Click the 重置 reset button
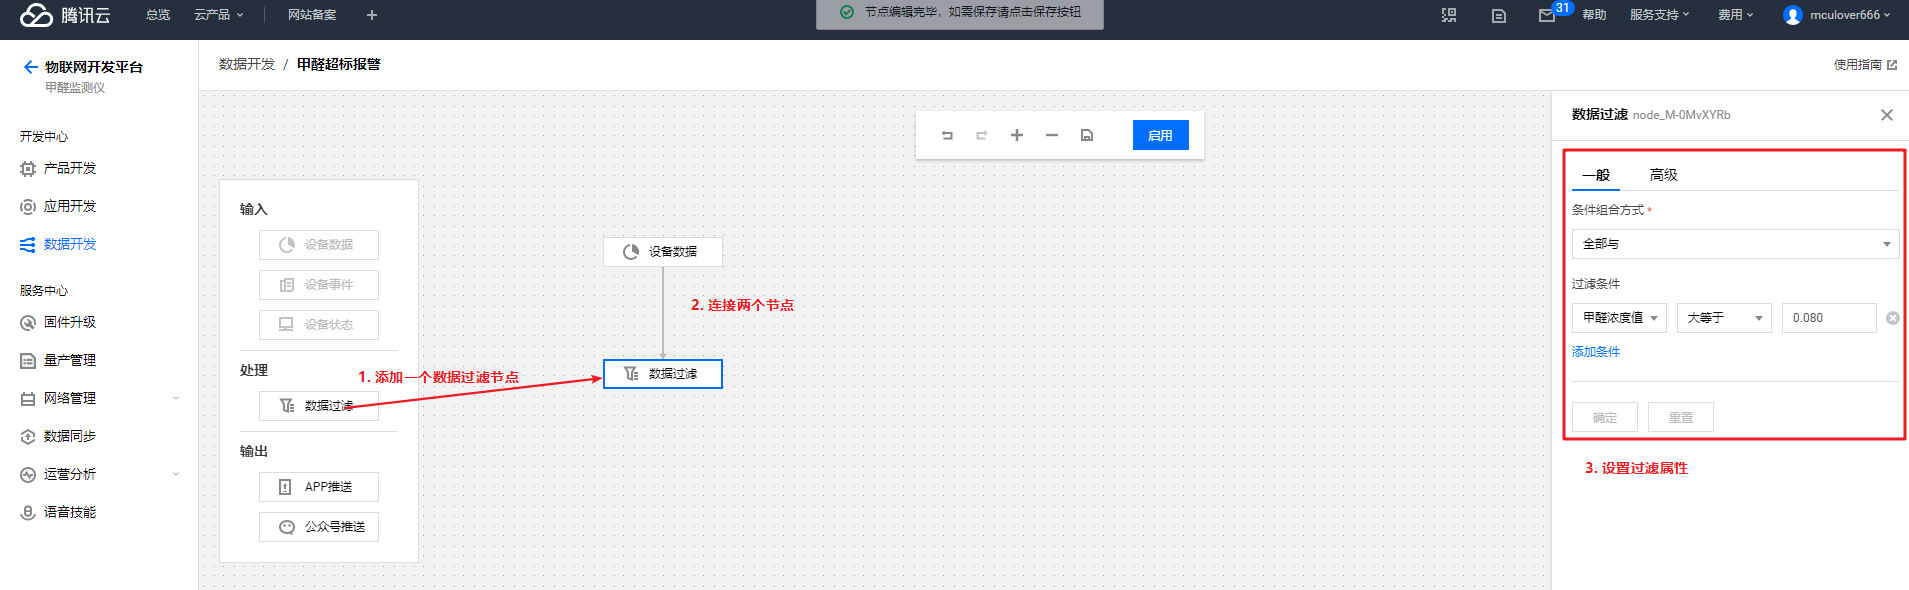Viewport: 1909px width, 590px height. coord(1681,417)
